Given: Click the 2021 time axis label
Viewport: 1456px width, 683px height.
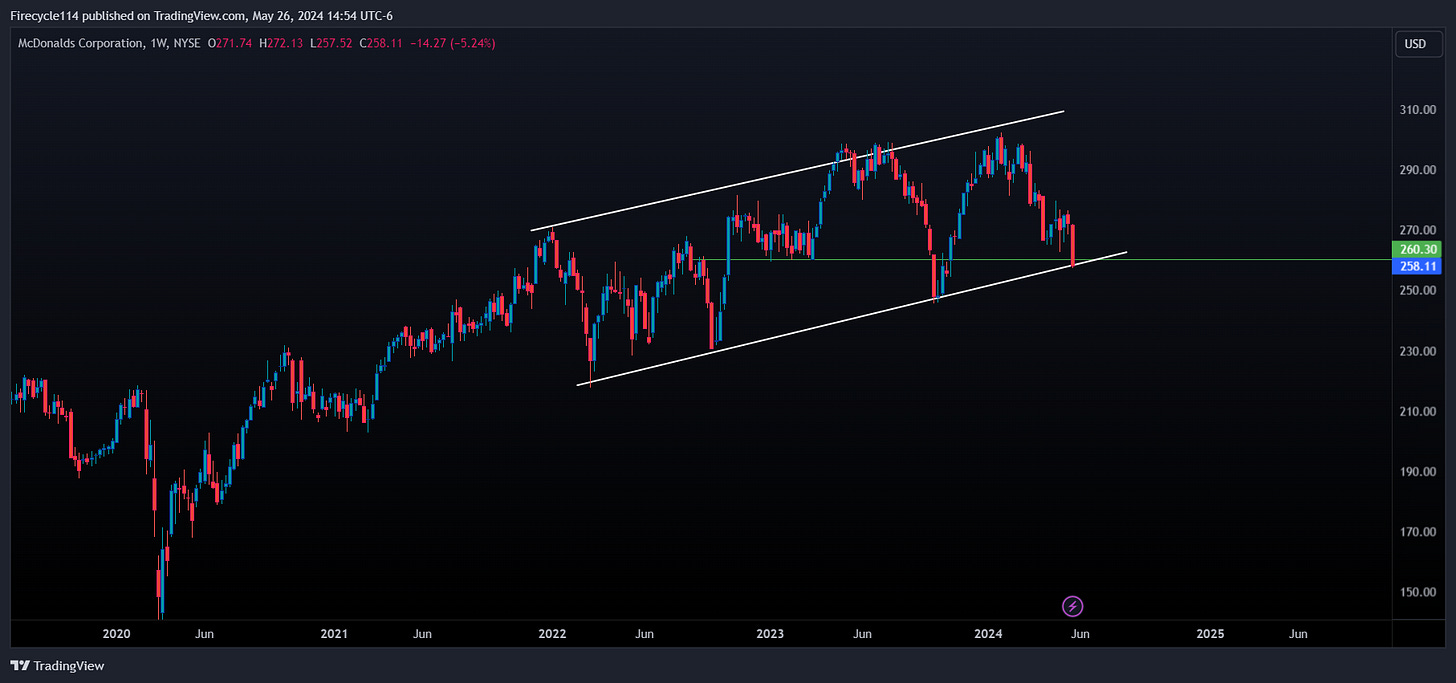Looking at the screenshot, I should (x=334, y=634).
